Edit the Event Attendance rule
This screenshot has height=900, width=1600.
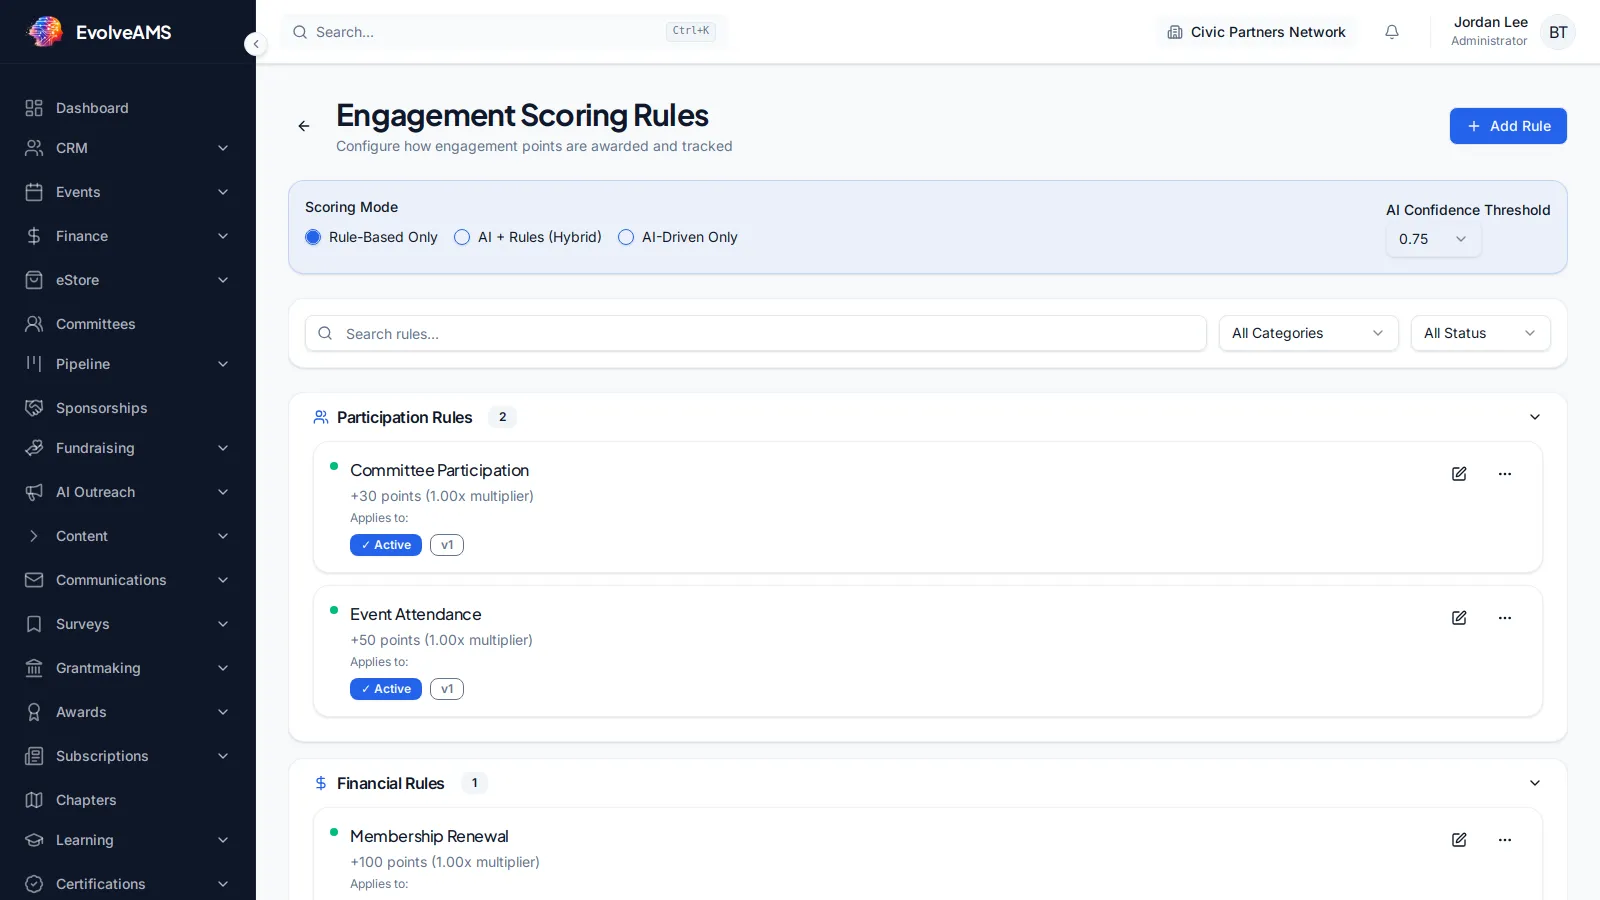[1459, 618]
